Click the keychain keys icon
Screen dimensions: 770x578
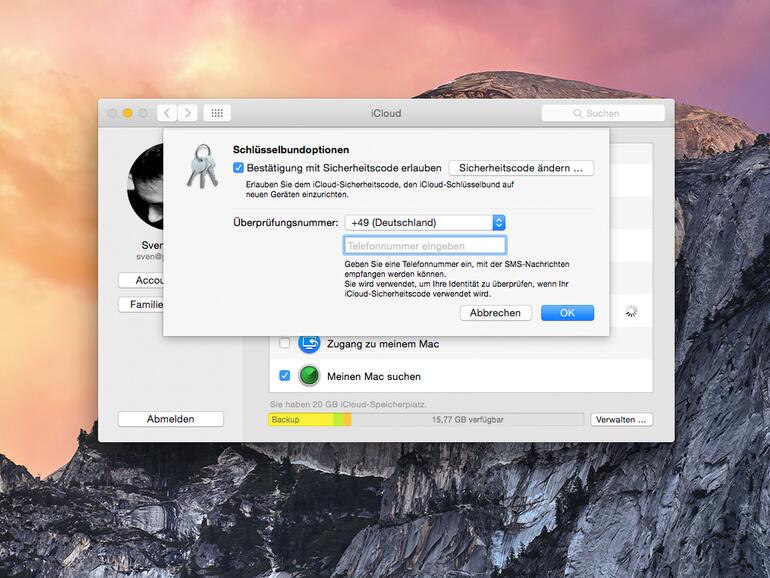pos(202,166)
